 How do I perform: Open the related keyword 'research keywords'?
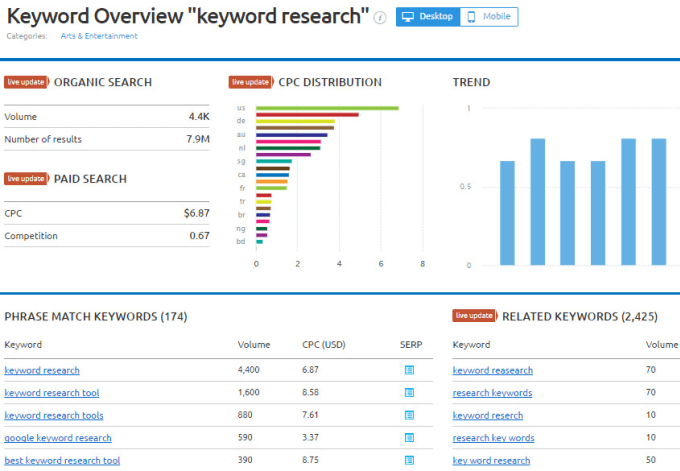(492, 393)
